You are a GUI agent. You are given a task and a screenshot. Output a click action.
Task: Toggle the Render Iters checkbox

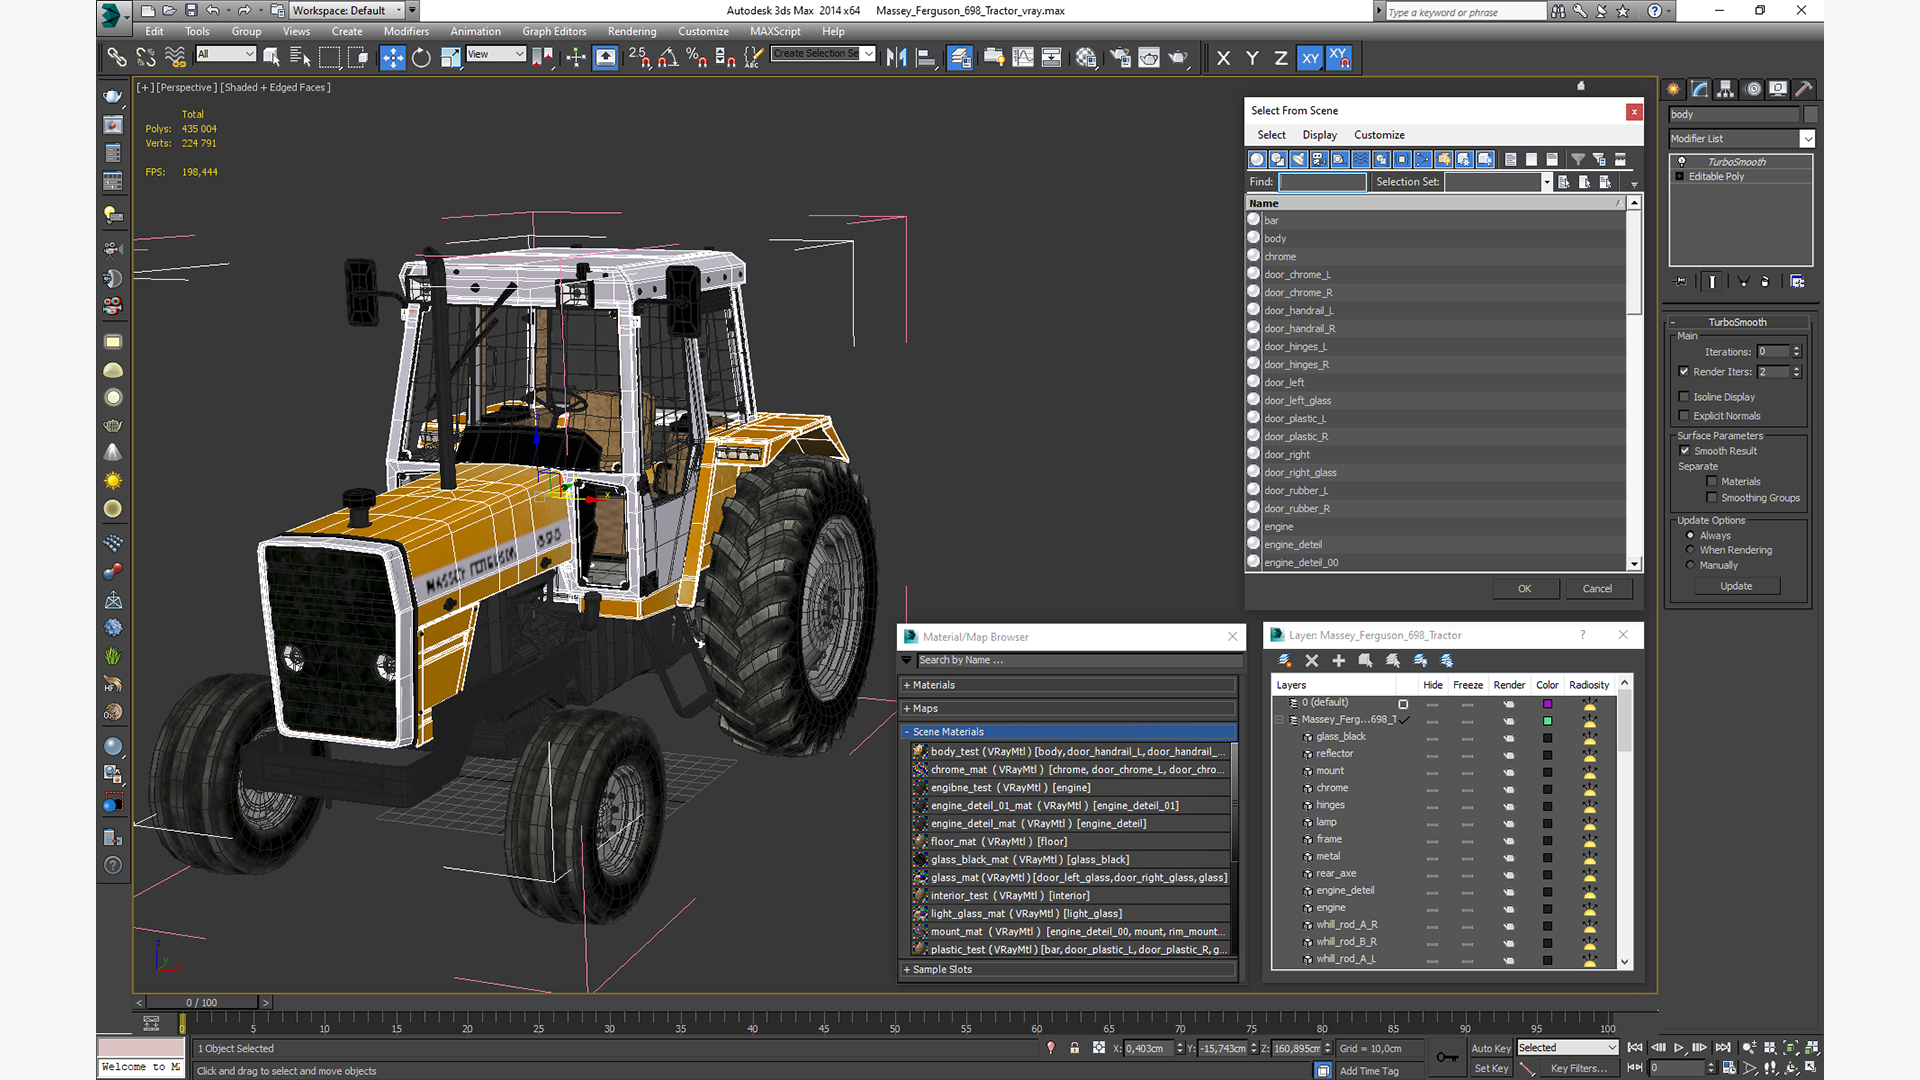click(1684, 372)
